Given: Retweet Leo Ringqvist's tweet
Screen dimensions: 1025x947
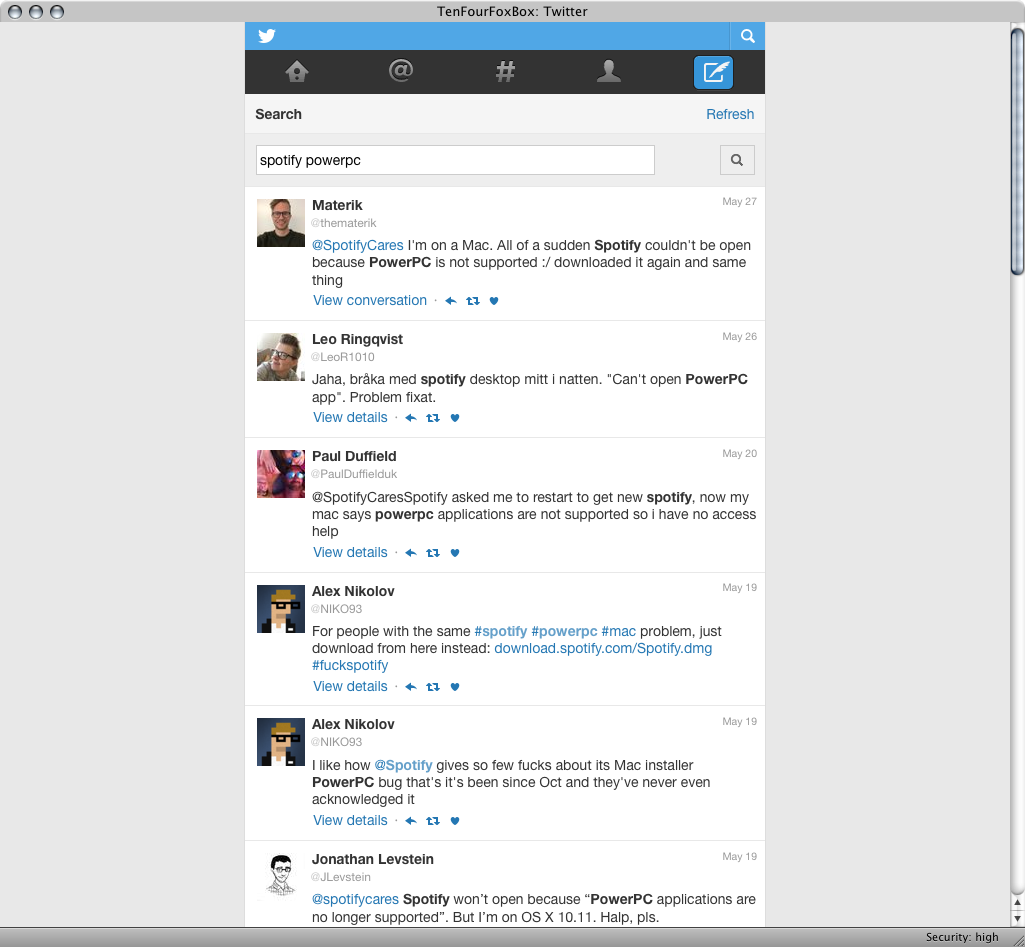Looking at the screenshot, I should click(x=433, y=418).
